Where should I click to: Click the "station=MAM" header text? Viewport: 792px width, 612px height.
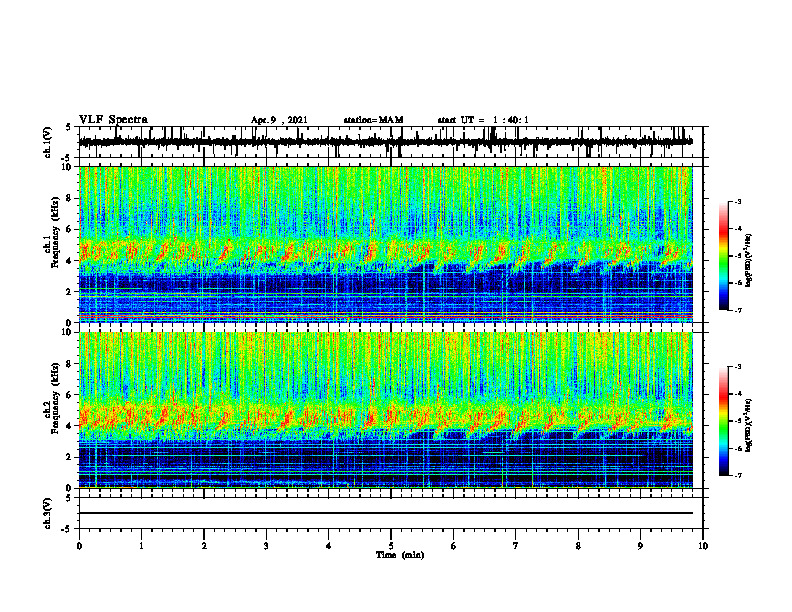[x=373, y=120]
